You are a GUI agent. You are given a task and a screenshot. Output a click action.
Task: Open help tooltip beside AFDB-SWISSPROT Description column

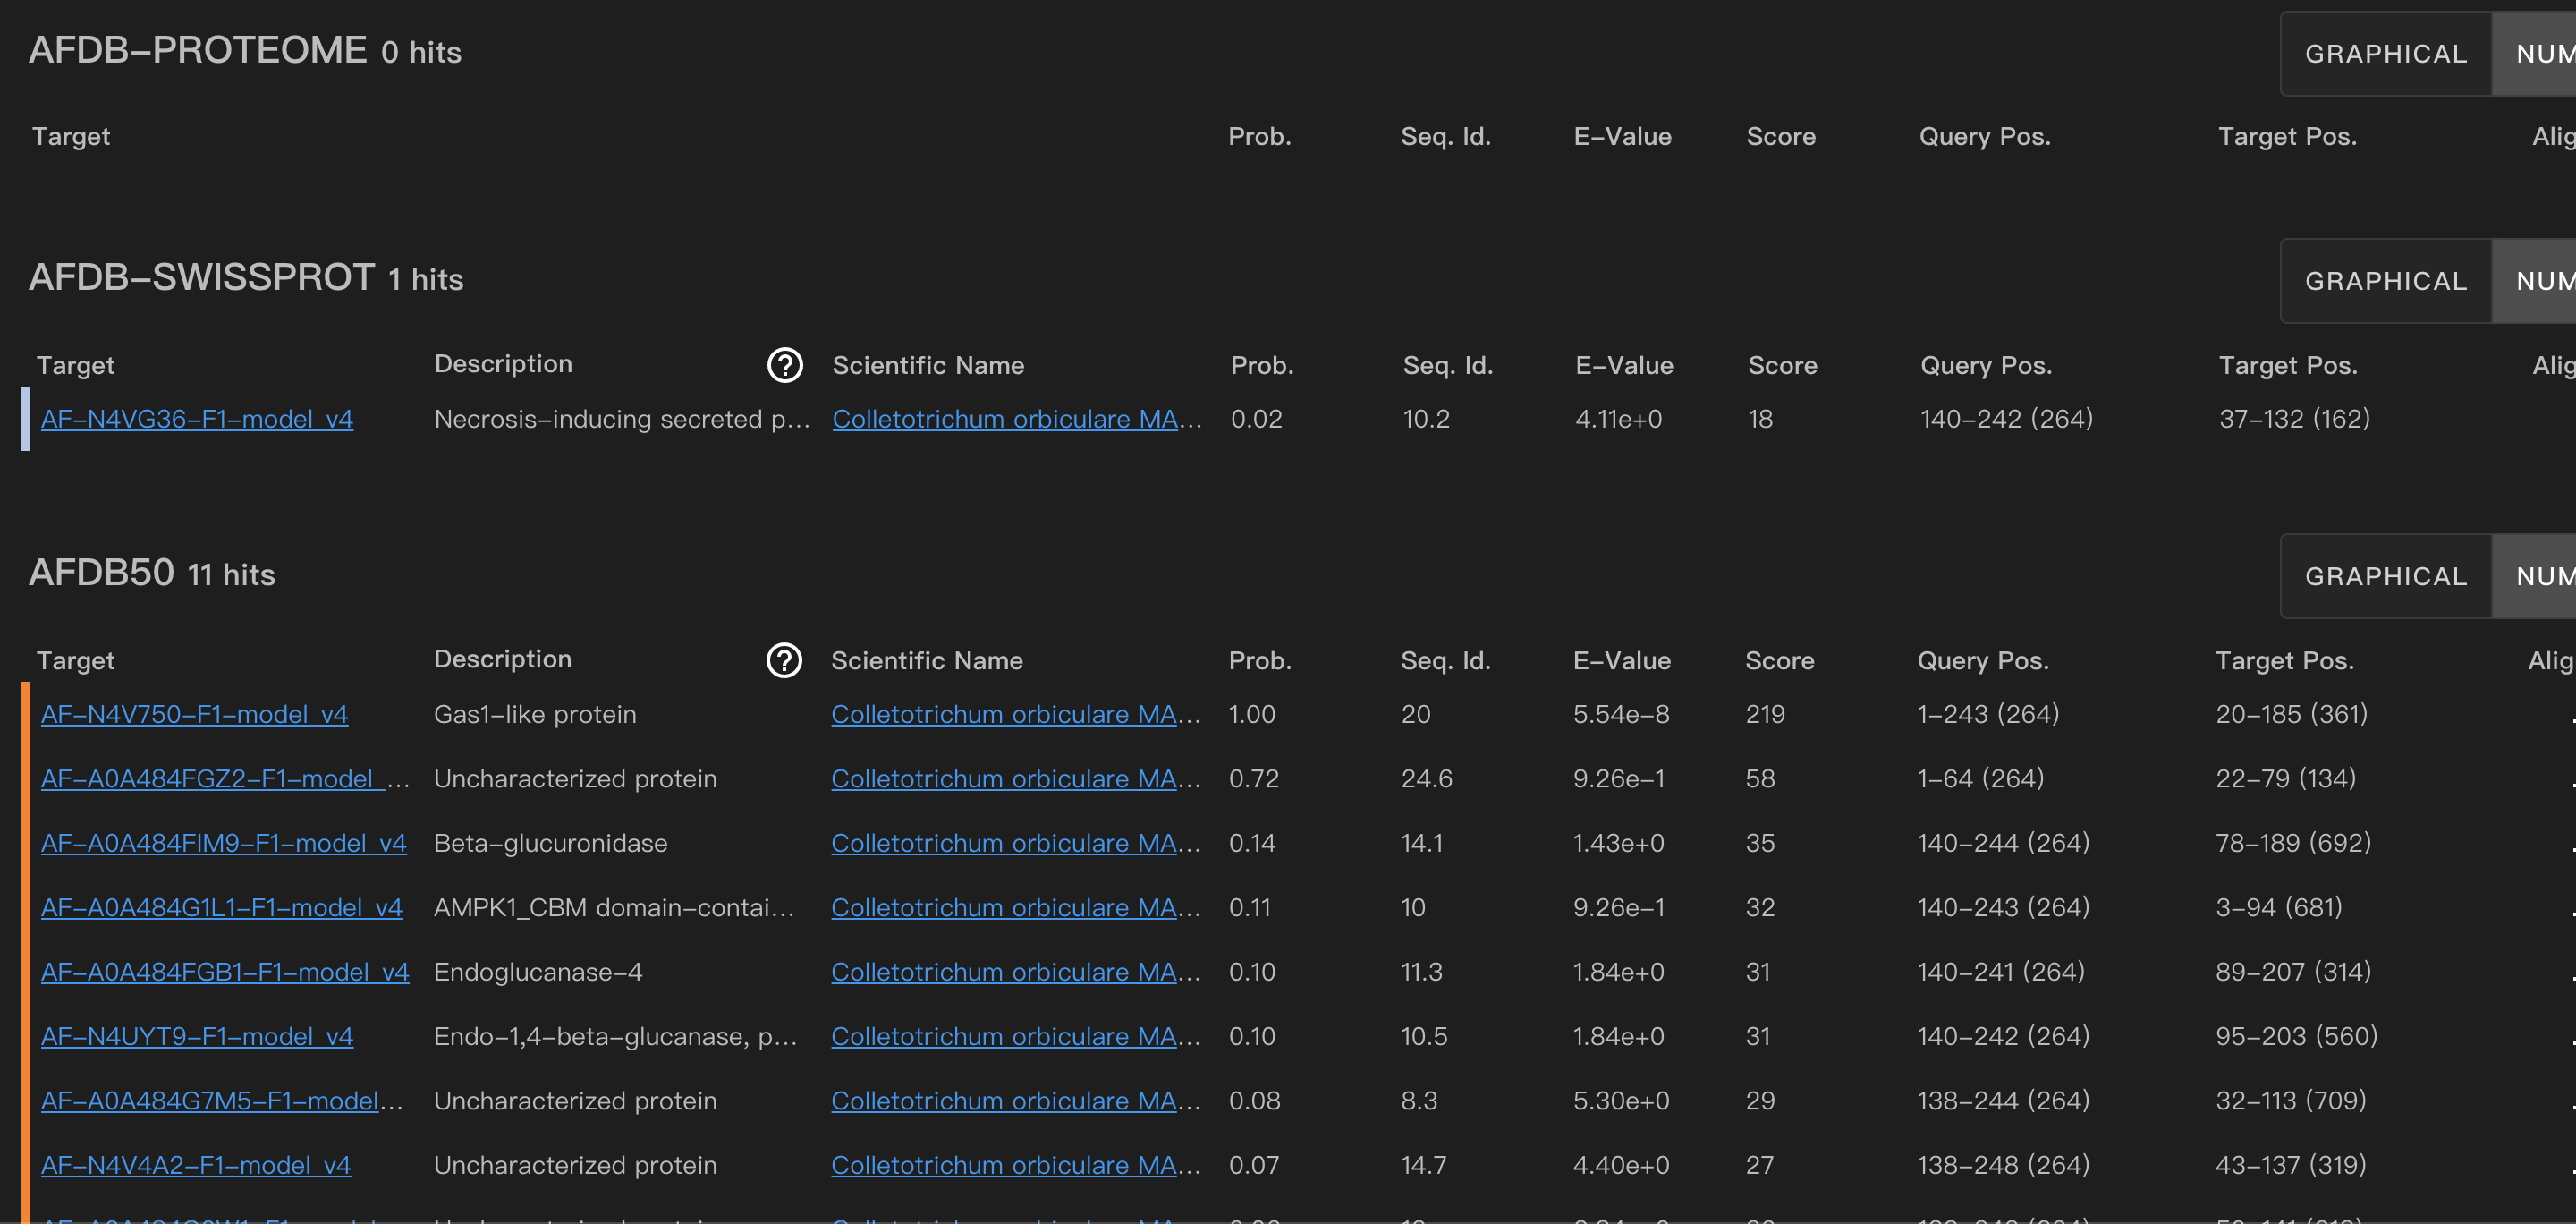(786, 366)
